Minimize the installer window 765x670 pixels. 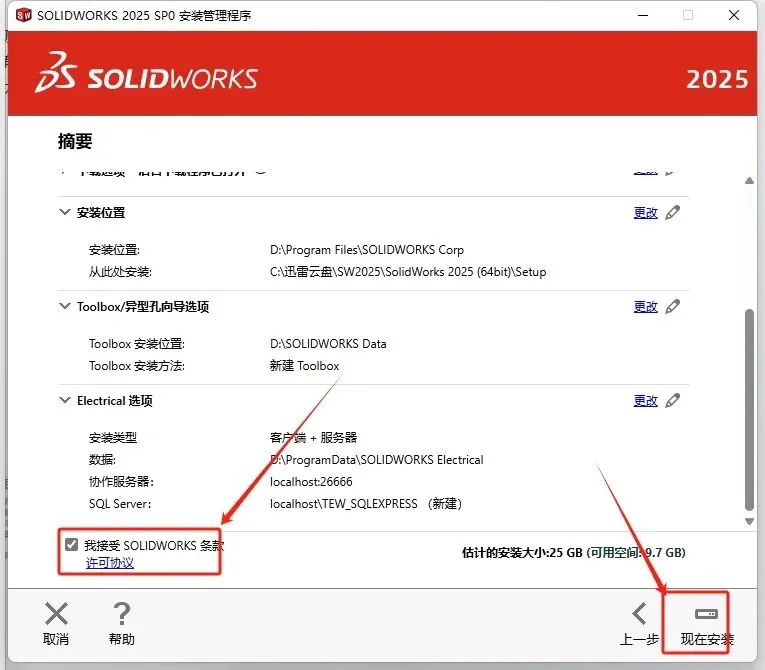click(643, 16)
